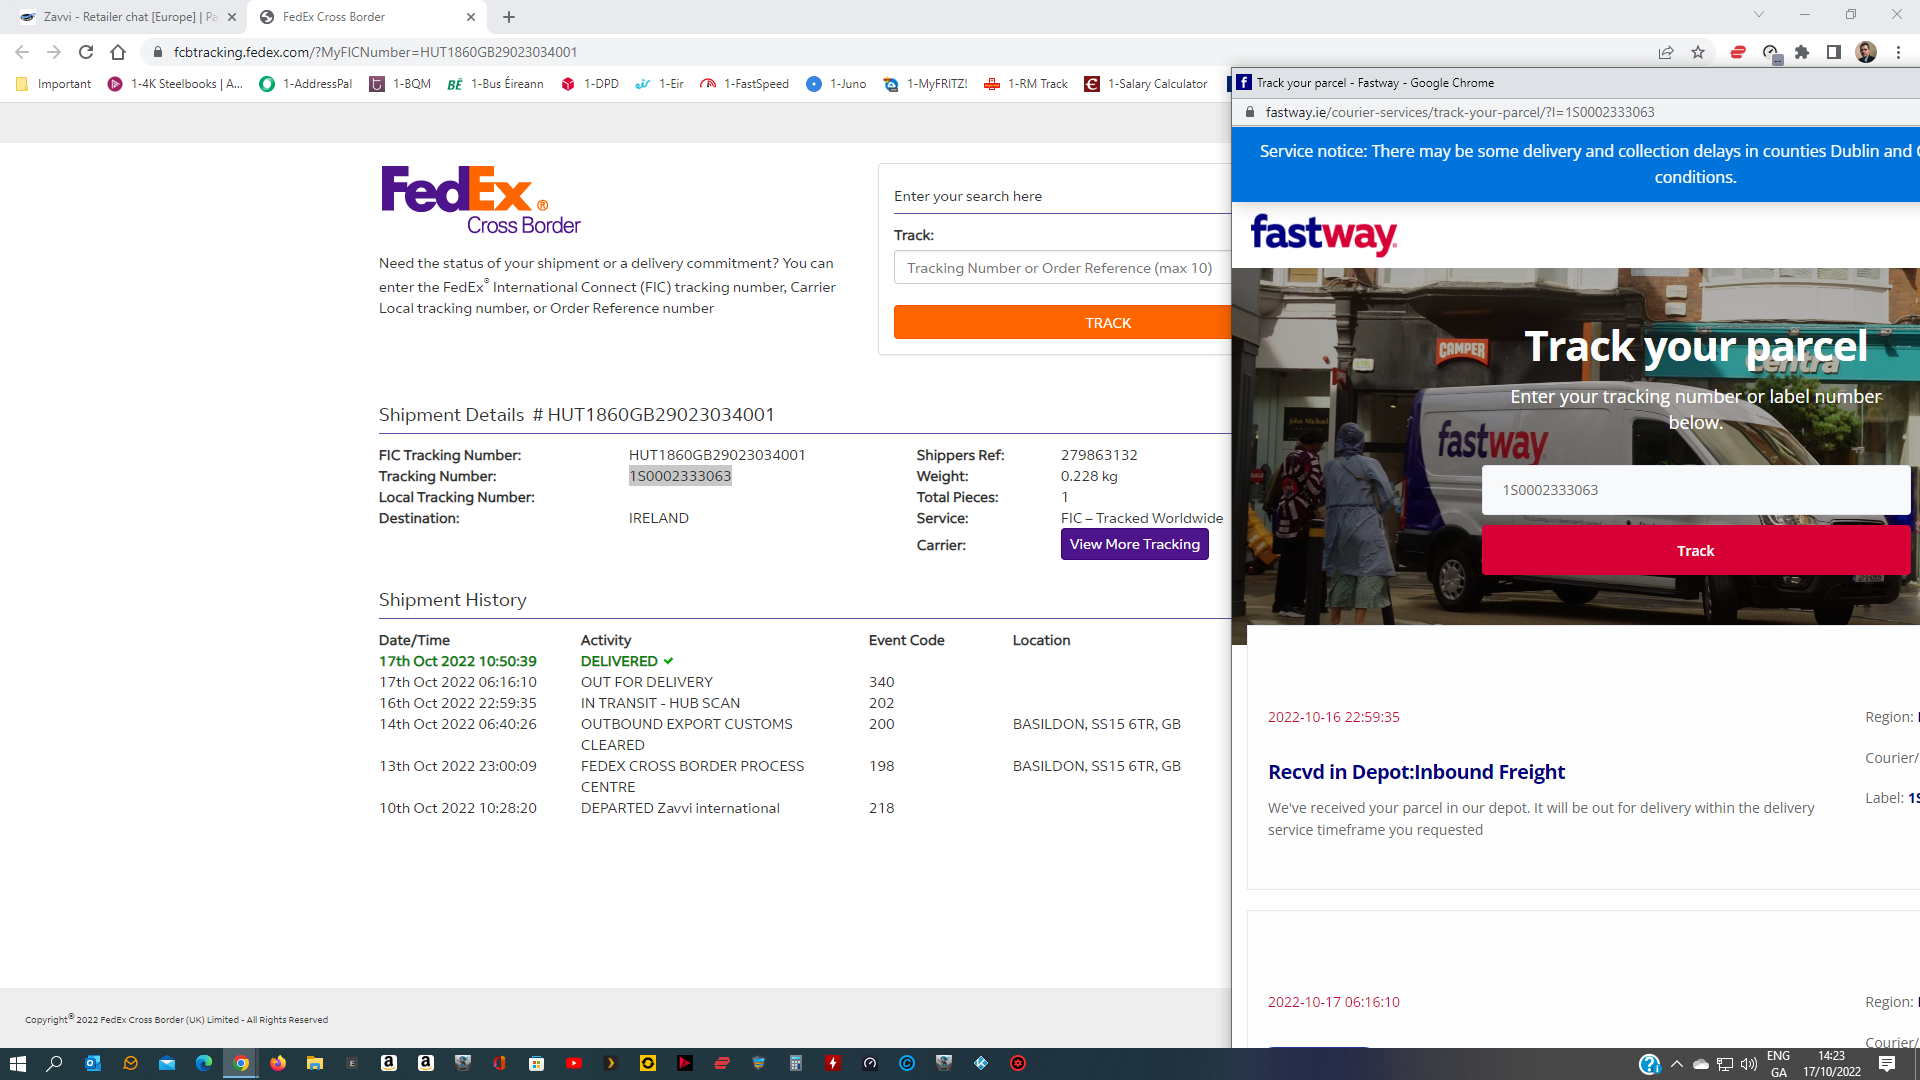This screenshot has width=1920, height=1080.
Task: Open the 1-RM Track bookmark
Action: pyautogui.click(x=1026, y=84)
